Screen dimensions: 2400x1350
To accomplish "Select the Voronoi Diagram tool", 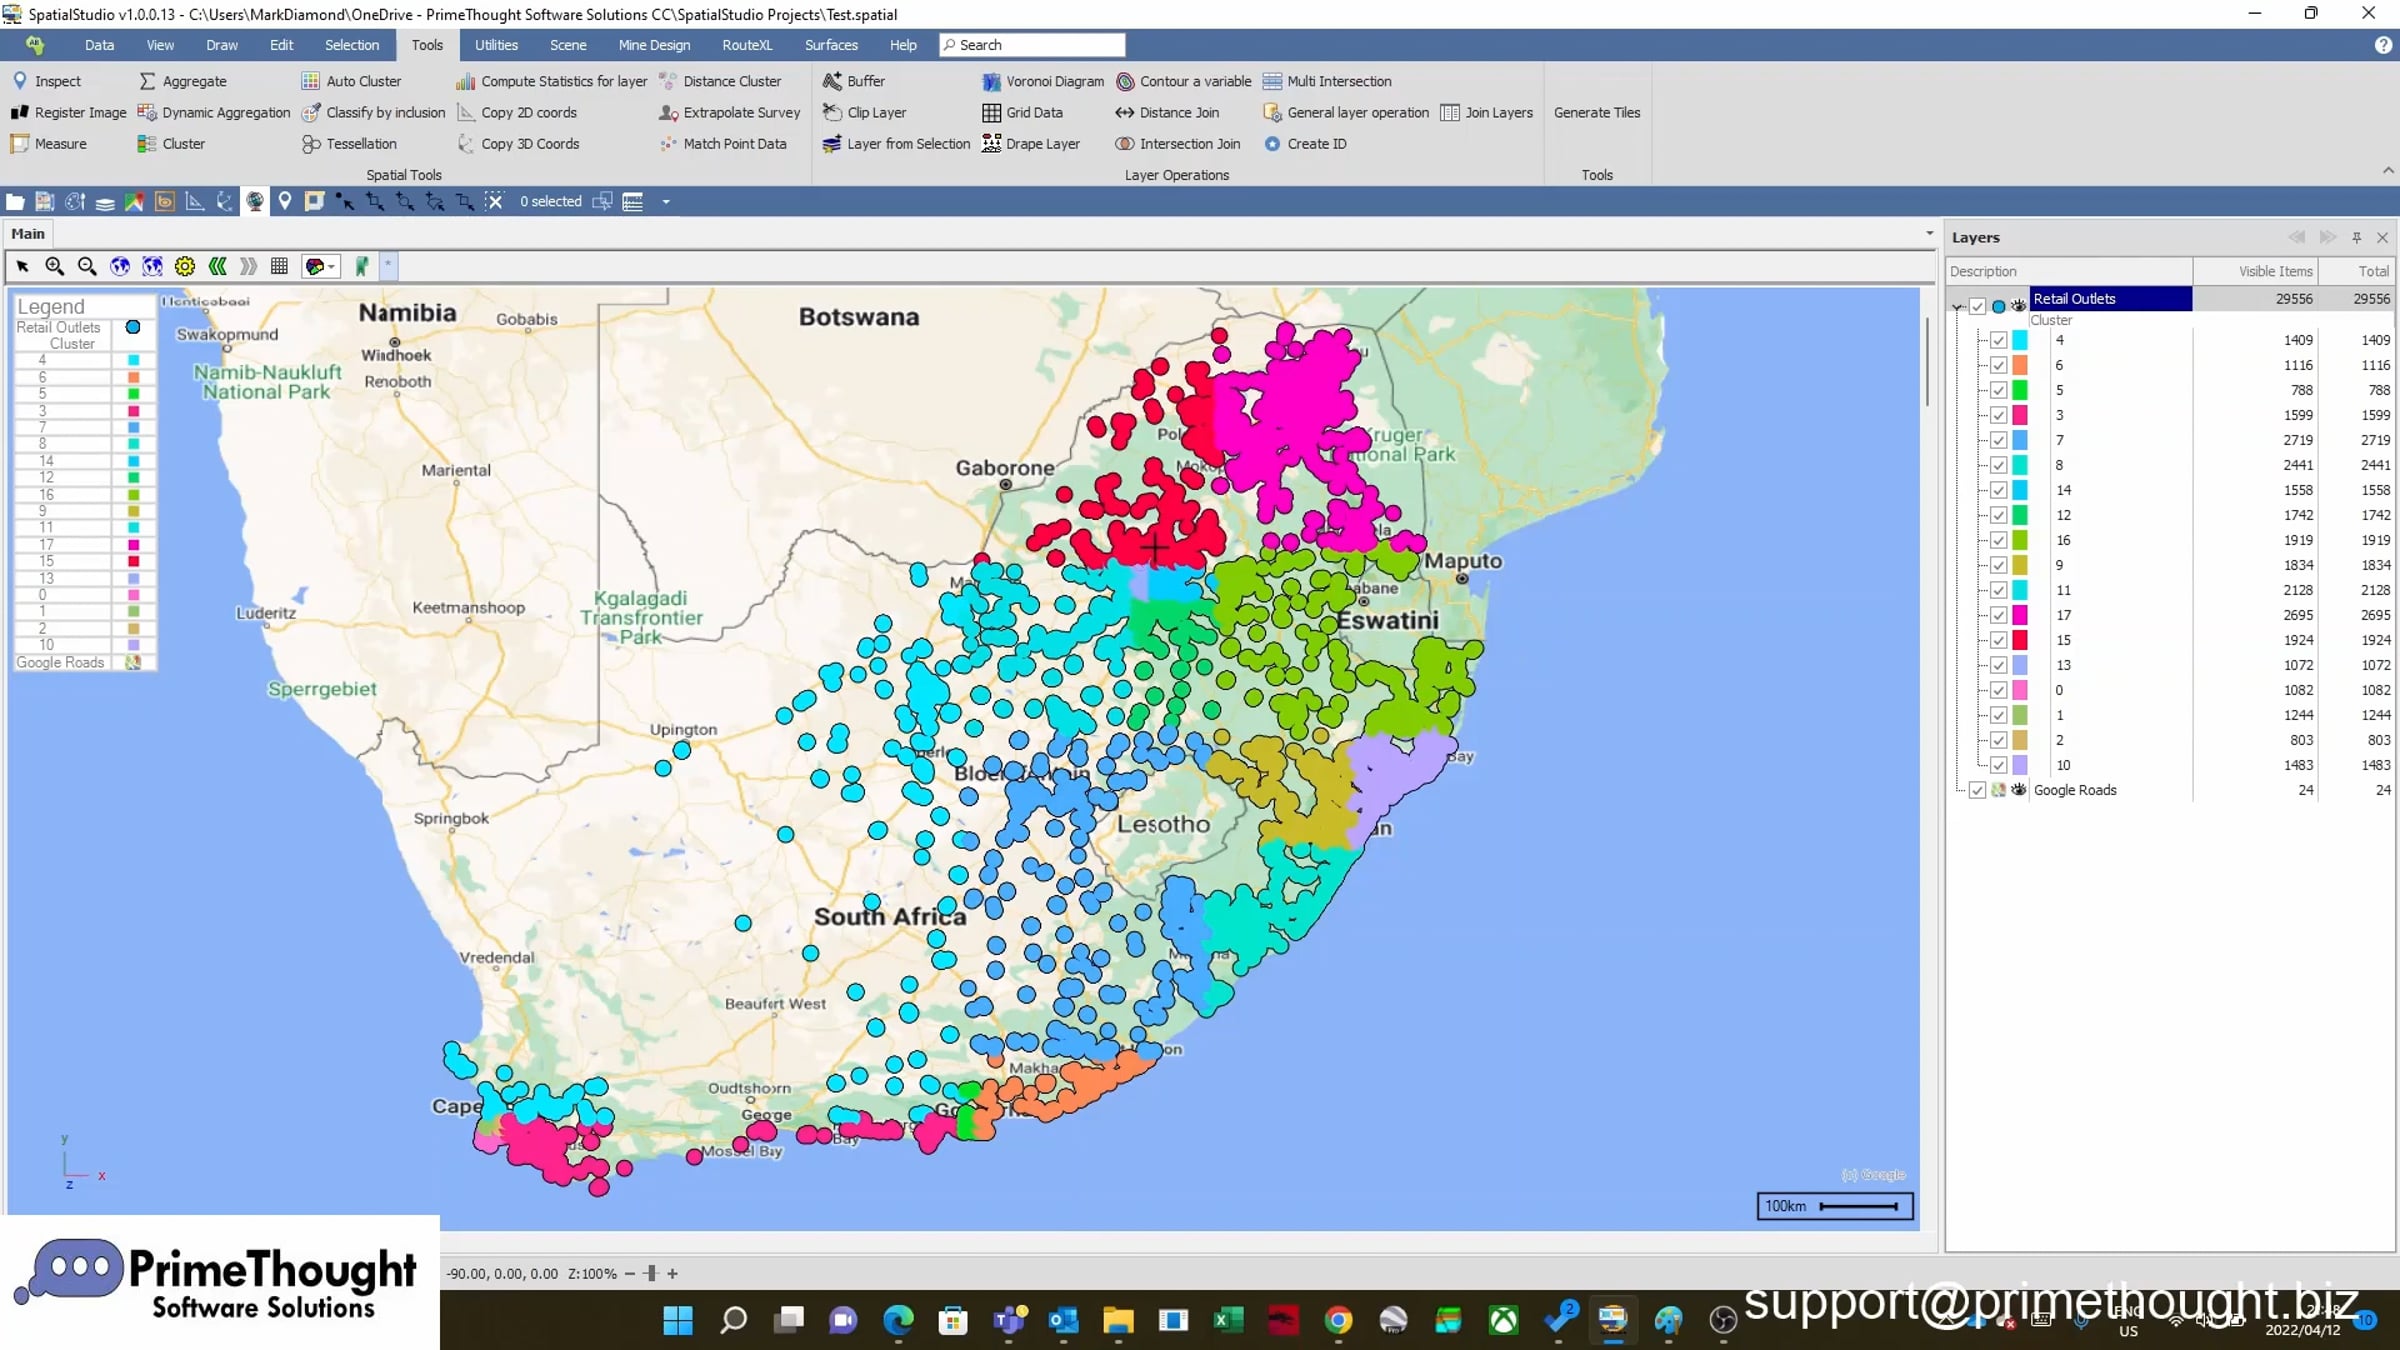I will [1043, 81].
